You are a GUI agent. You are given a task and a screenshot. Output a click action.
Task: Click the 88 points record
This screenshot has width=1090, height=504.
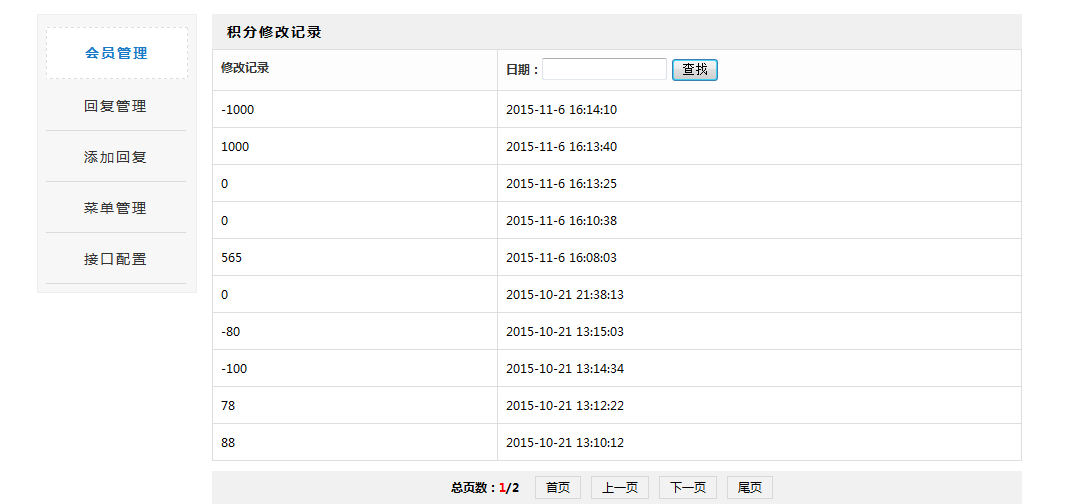click(229, 443)
